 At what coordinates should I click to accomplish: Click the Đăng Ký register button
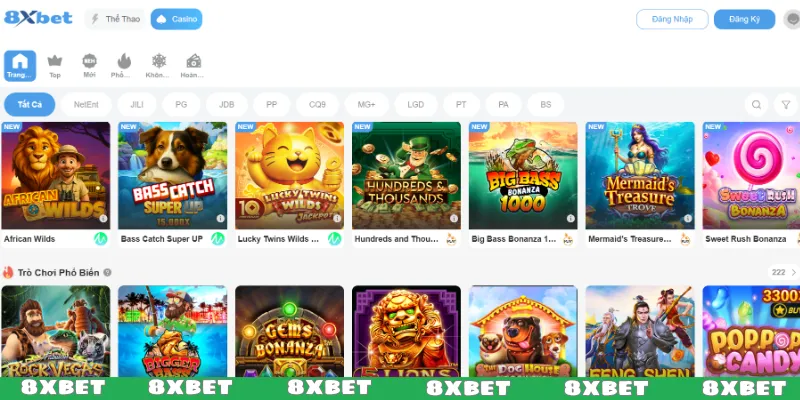pyautogui.click(x=744, y=19)
